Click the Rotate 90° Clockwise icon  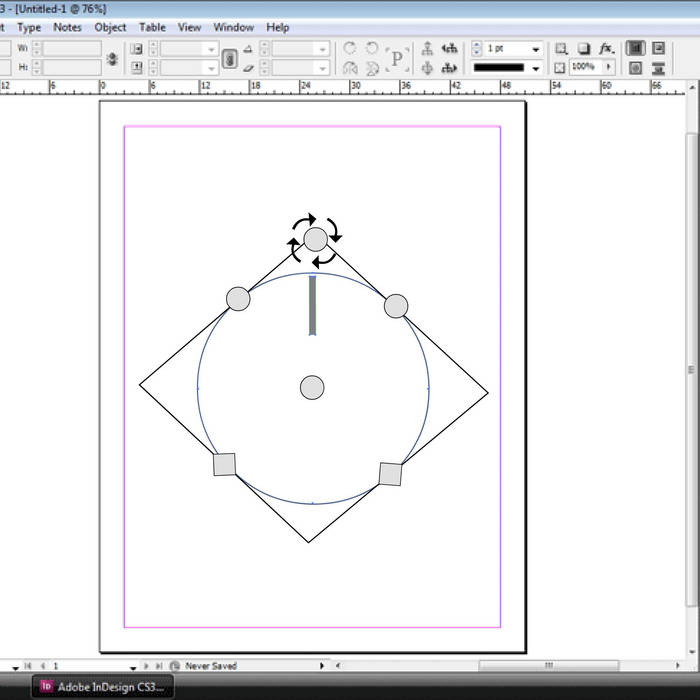[x=349, y=49]
